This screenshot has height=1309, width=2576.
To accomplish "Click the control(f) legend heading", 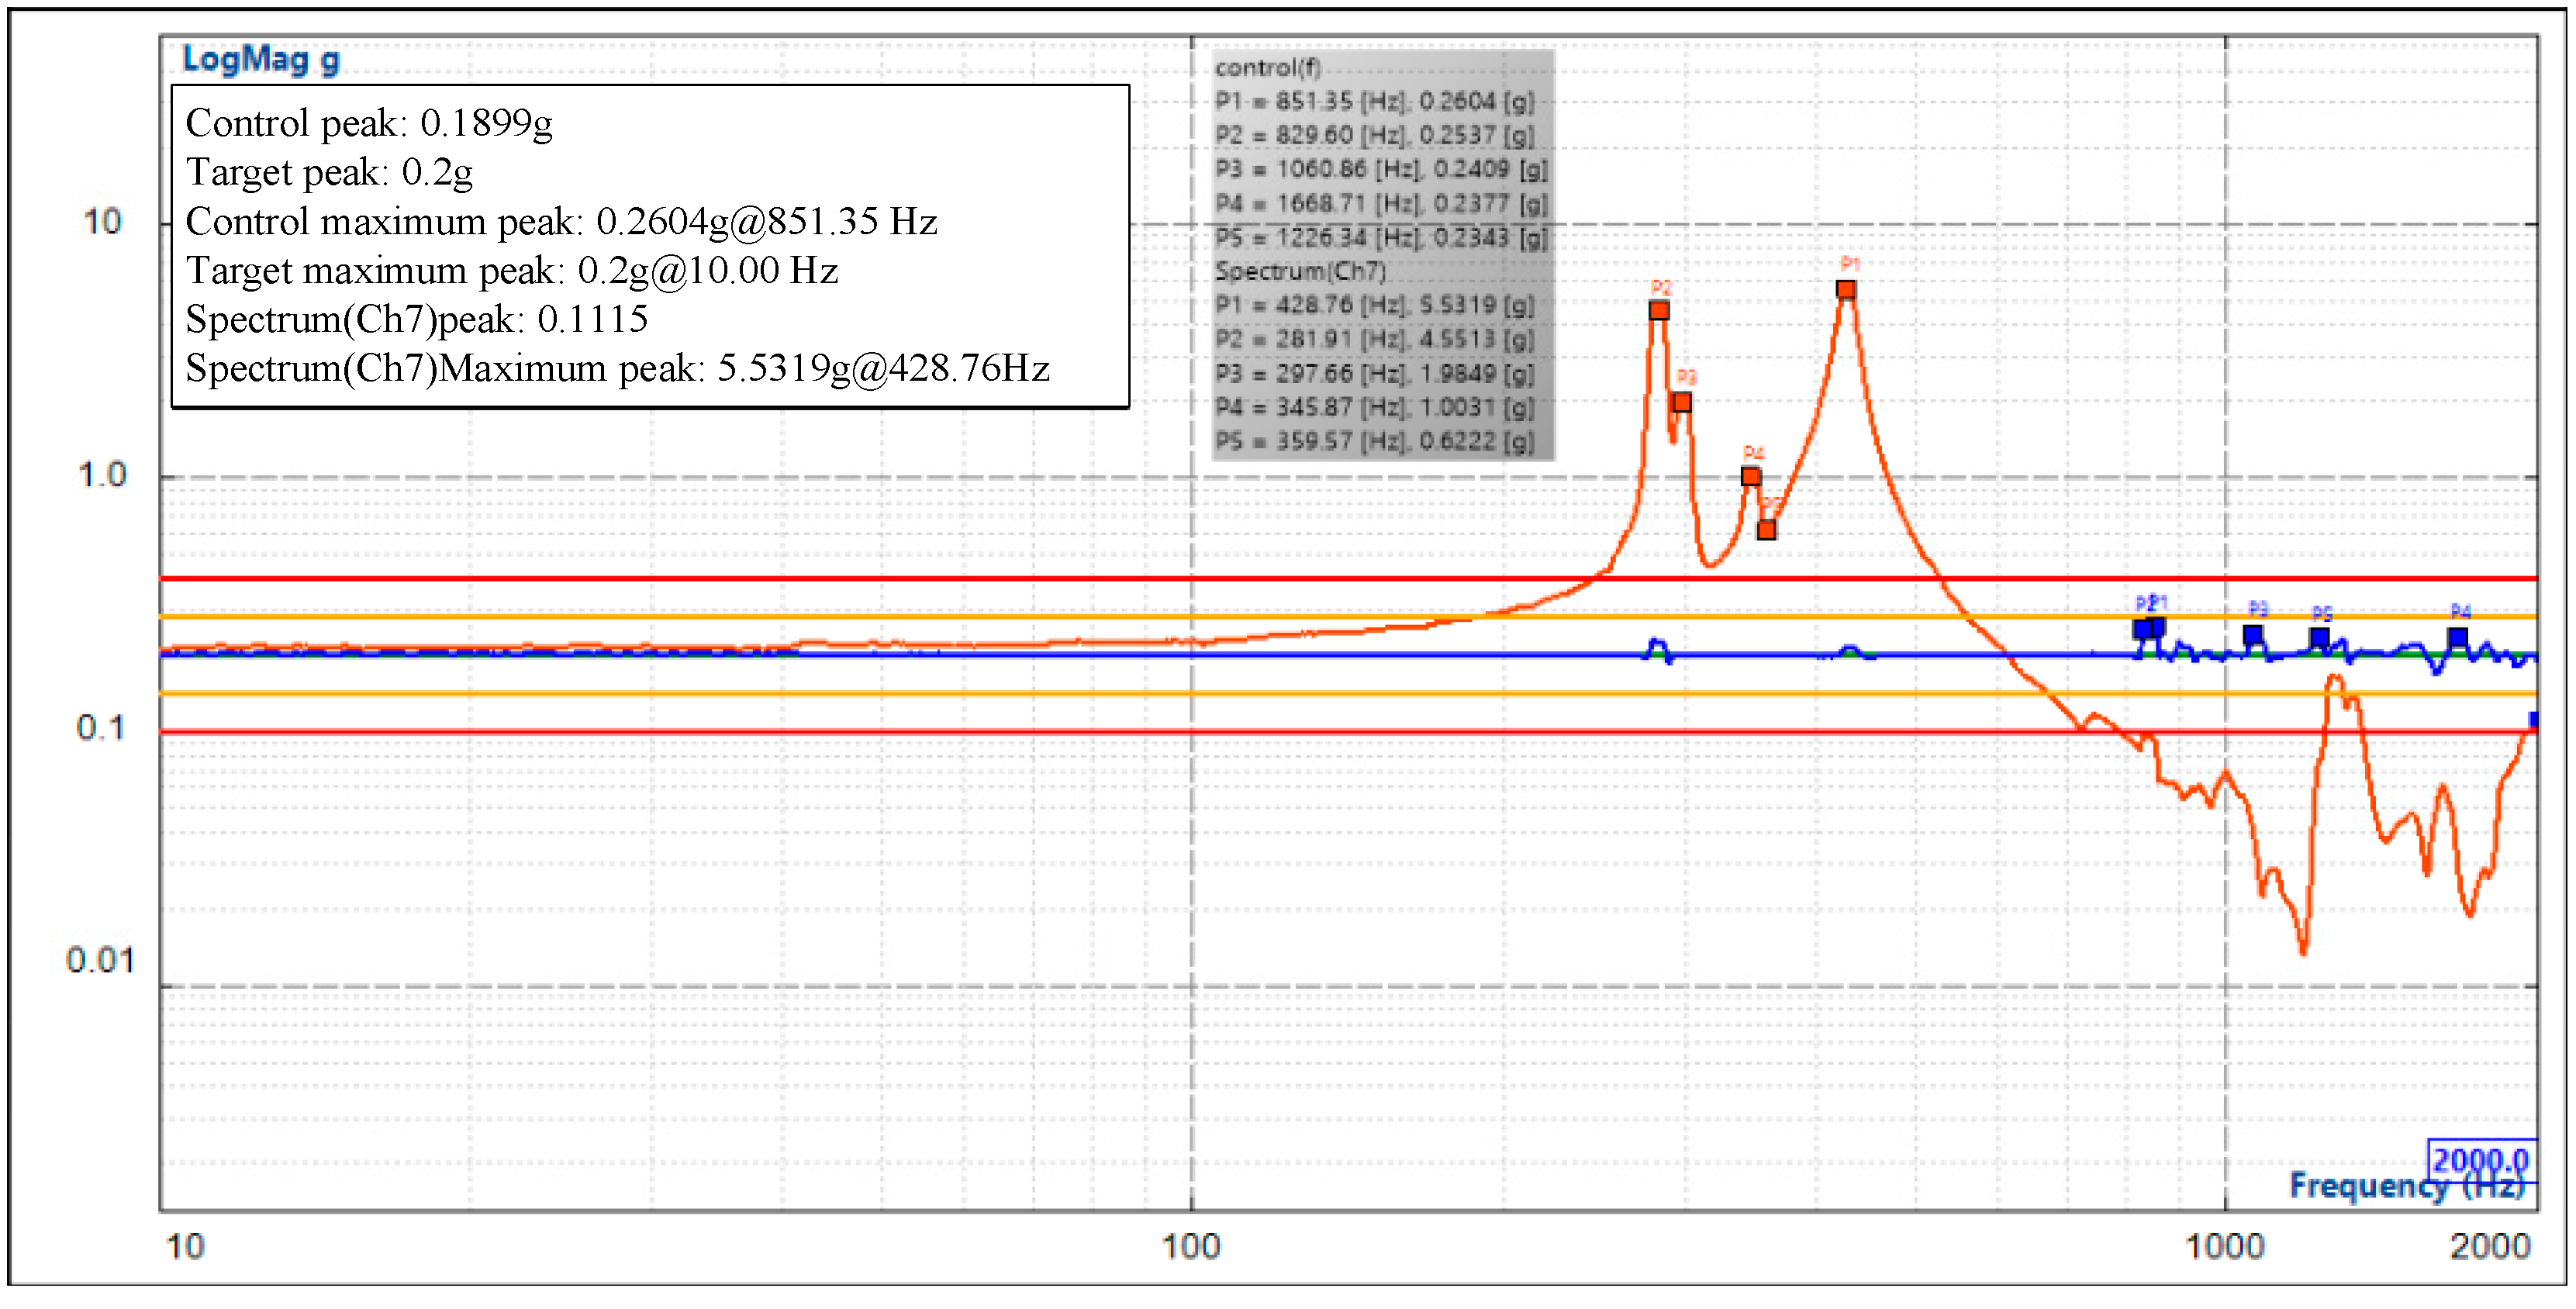I will click(1268, 67).
